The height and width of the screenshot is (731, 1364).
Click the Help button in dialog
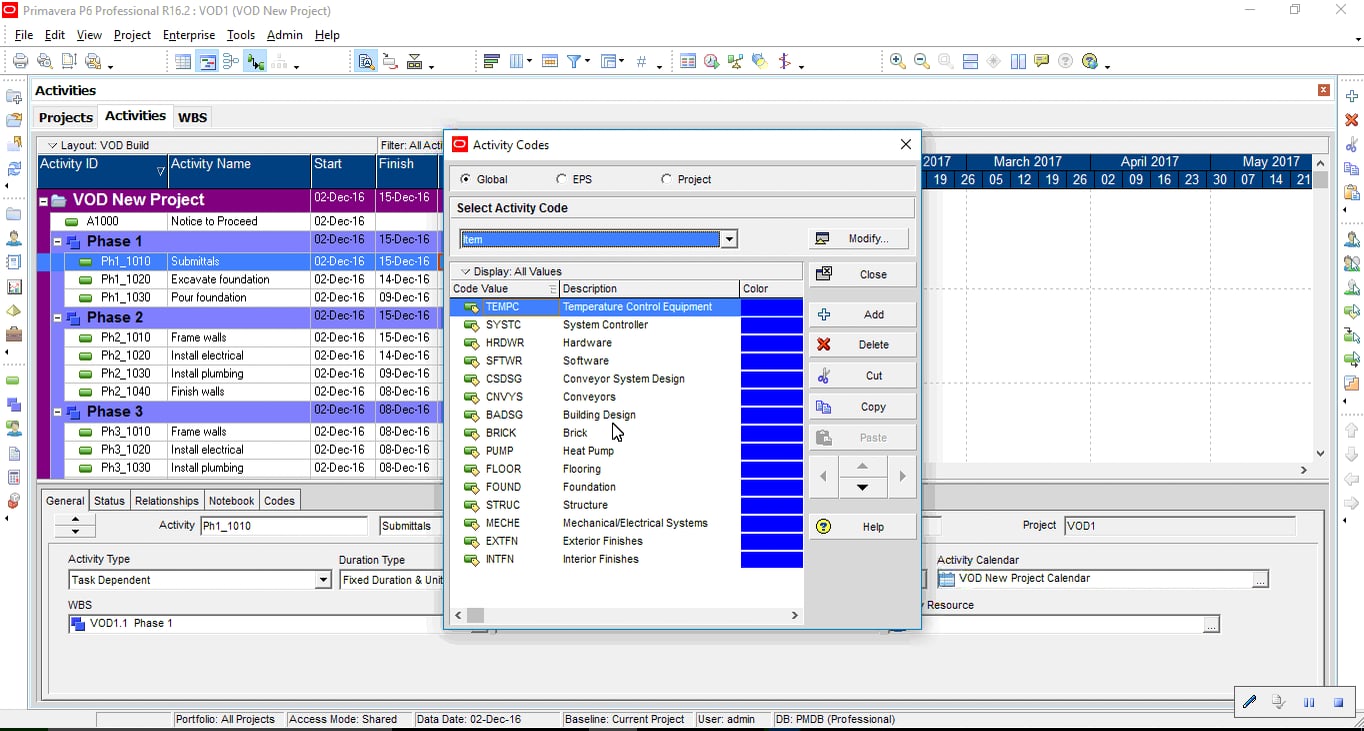pyautogui.click(x=862, y=527)
